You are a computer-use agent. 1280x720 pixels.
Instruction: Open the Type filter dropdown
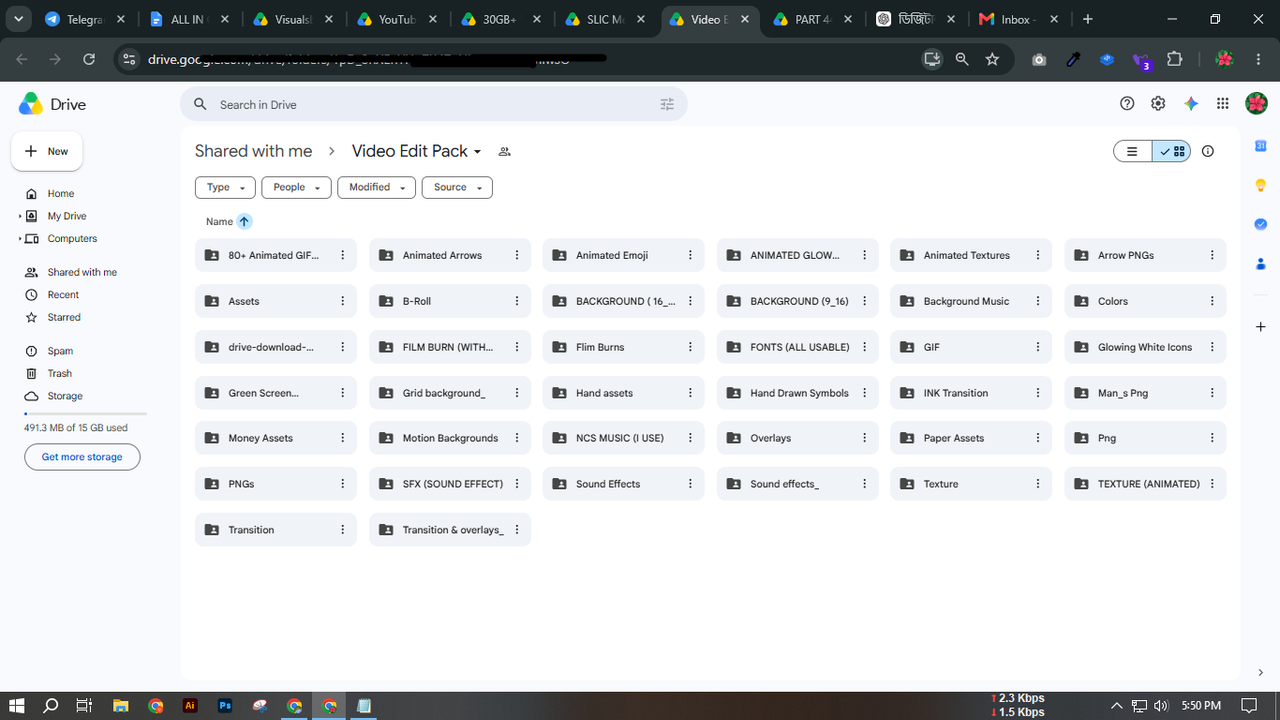(x=225, y=187)
